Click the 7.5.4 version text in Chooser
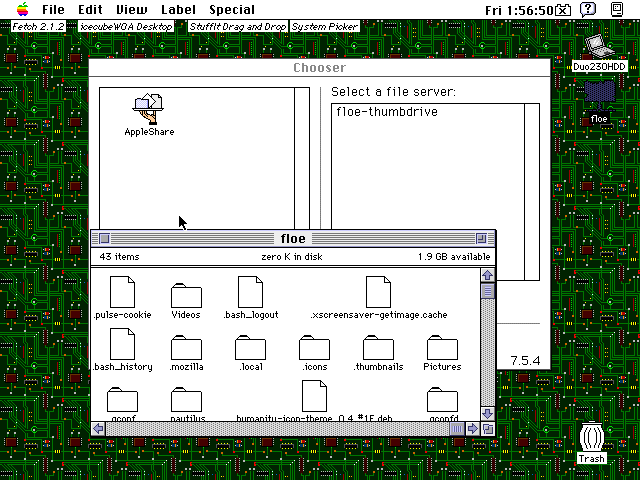Viewport: 640px width, 480px height. pyautogui.click(x=525, y=361)
